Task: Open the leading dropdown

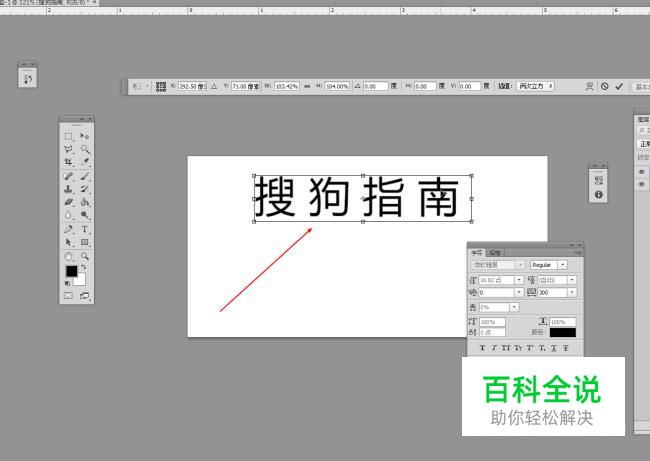Action: pos(572,280)
